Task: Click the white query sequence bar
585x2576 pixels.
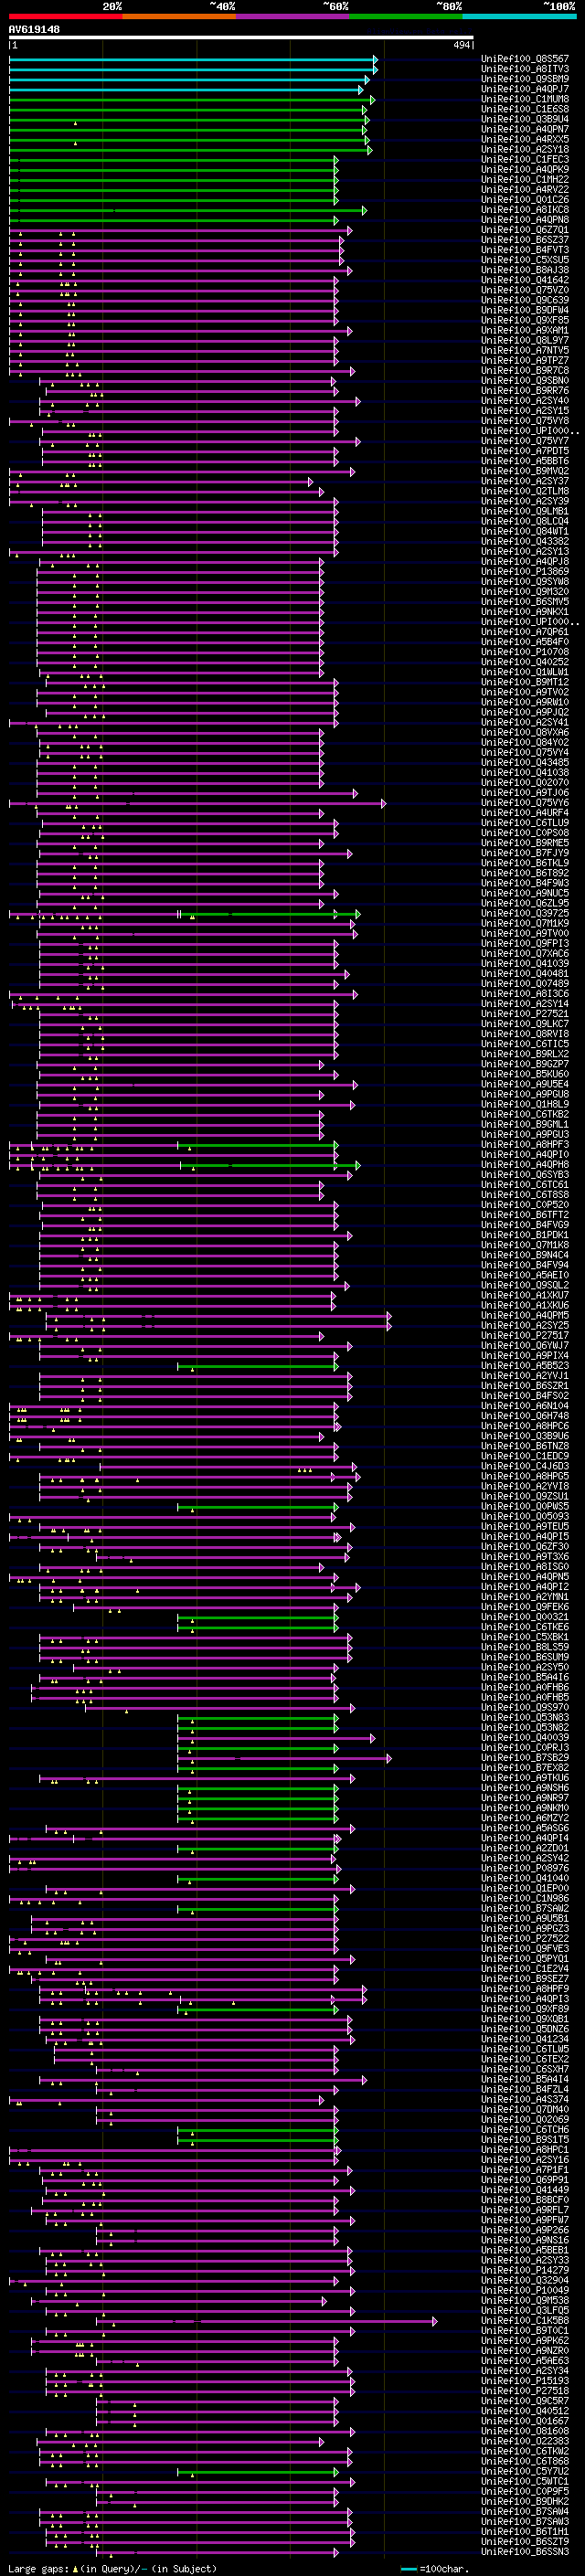Action: pos(241,38)
